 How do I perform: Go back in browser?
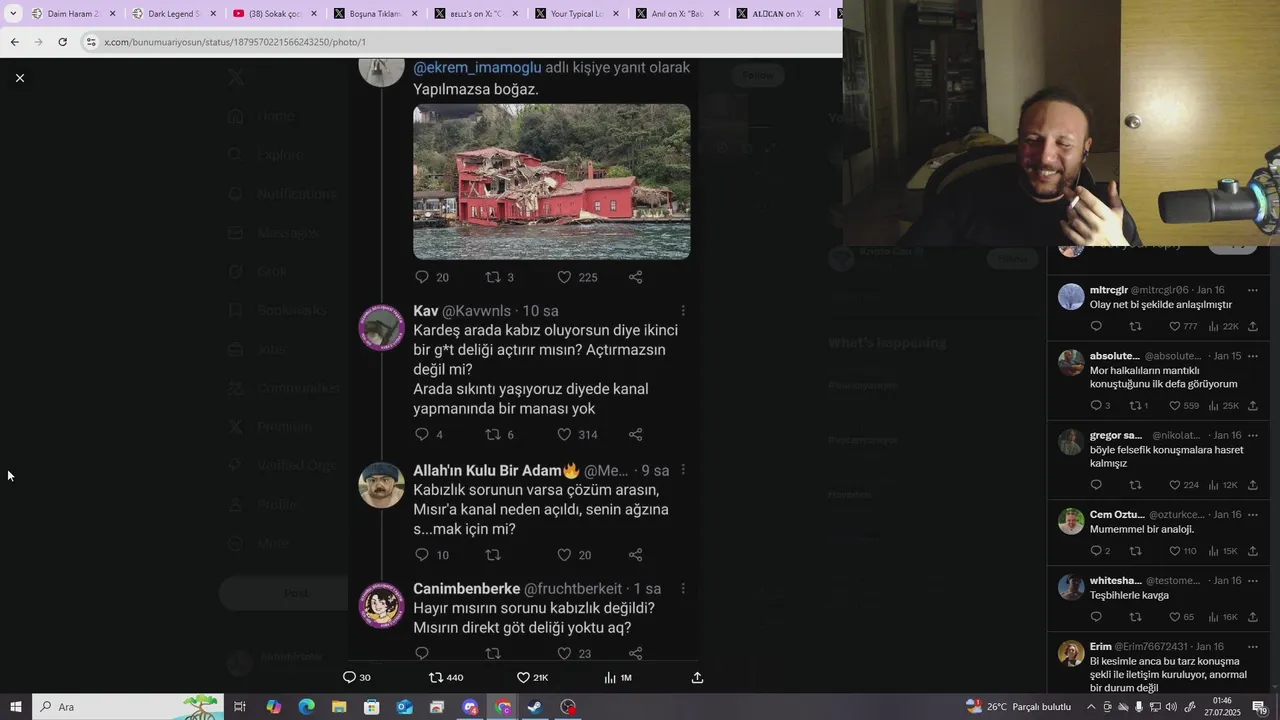coord(14,42)
